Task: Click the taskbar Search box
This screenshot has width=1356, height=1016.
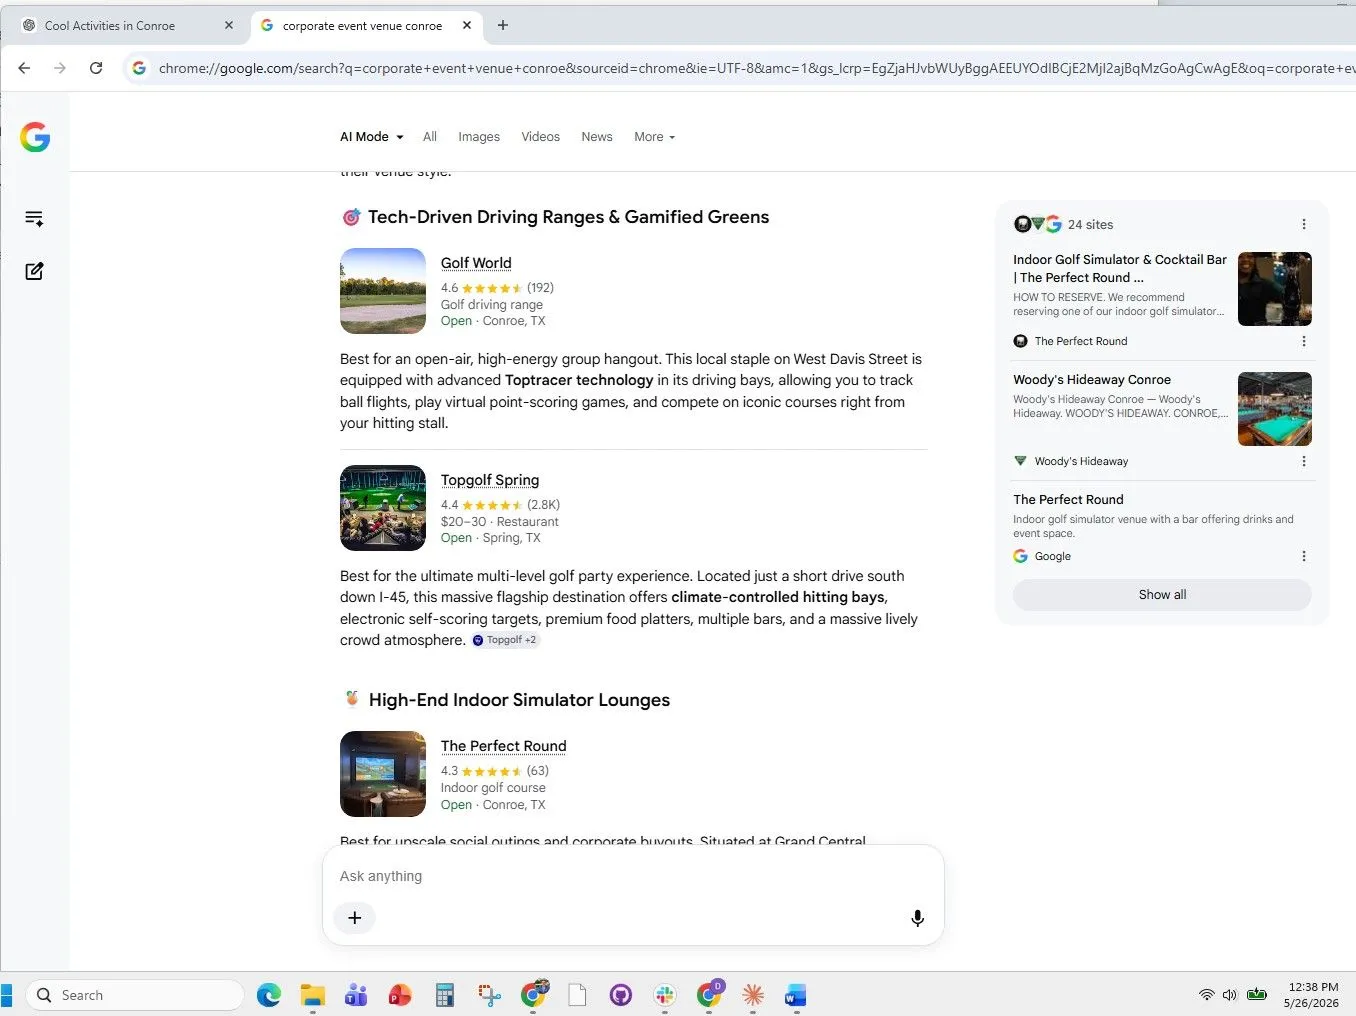Action: tap(135, 995)
